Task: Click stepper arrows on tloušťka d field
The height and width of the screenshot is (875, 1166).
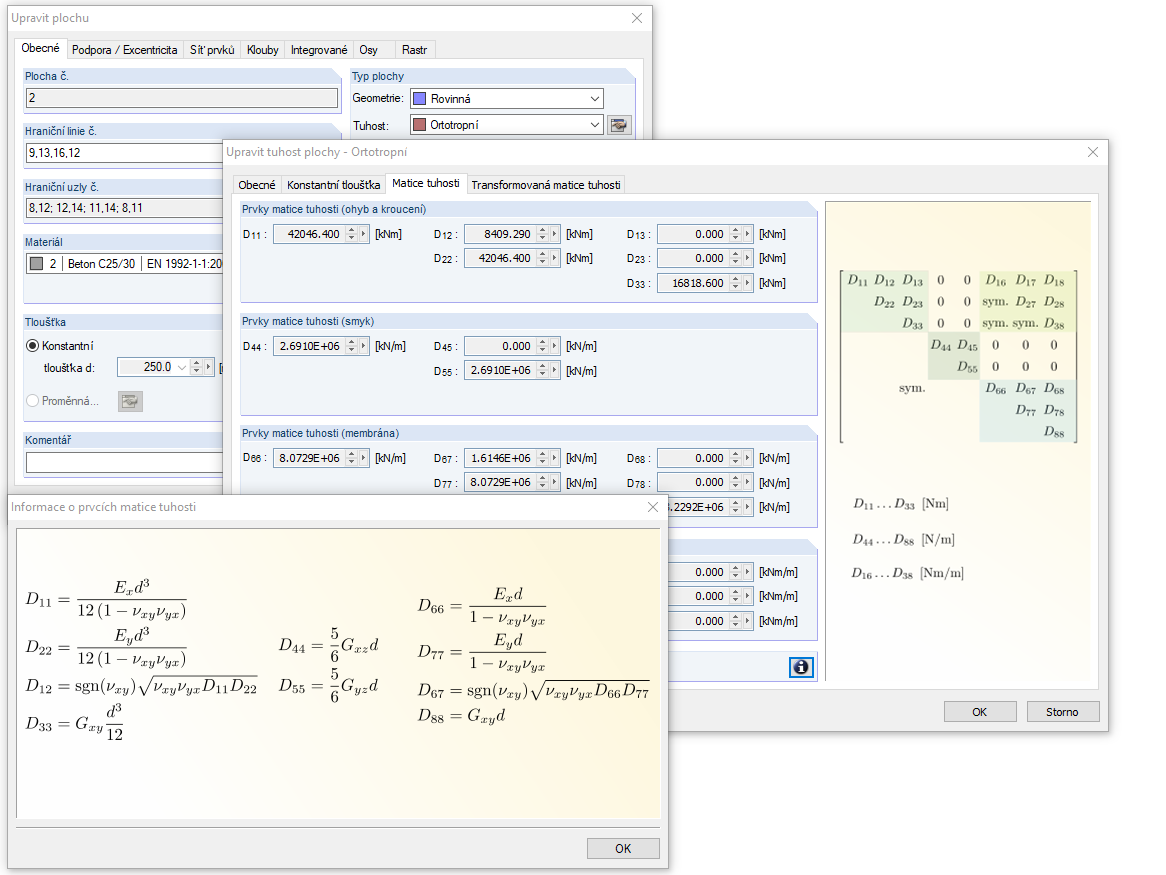Action: coord(196,367)
